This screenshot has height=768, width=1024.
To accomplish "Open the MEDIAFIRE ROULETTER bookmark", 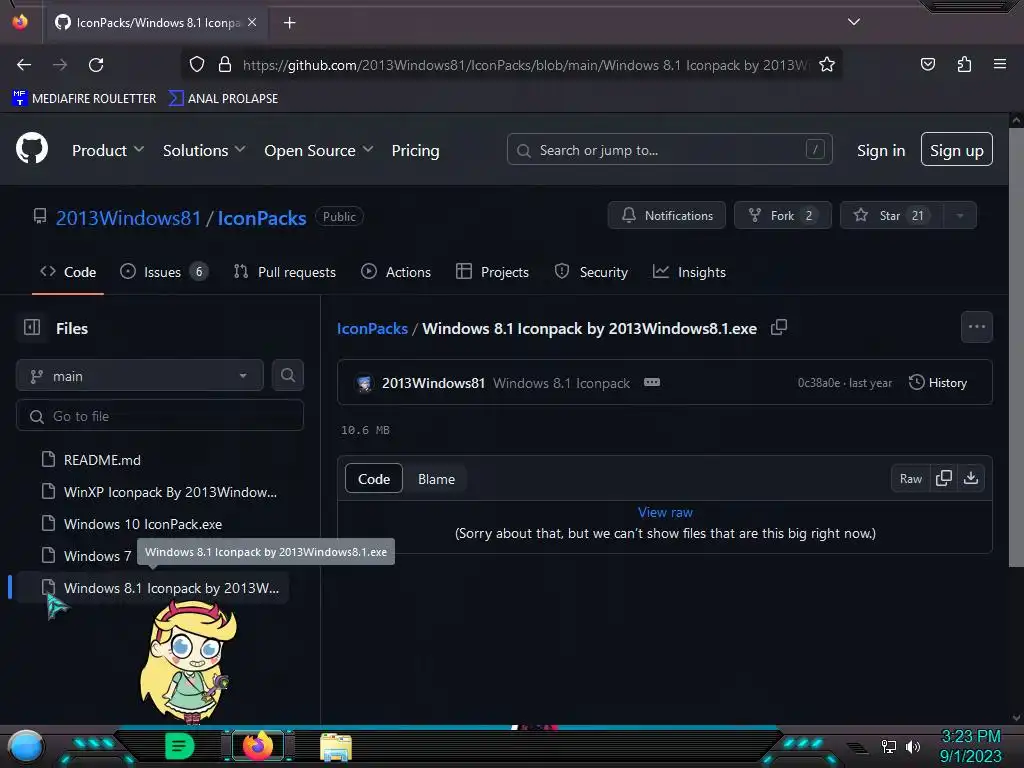I will click(84, 99).
